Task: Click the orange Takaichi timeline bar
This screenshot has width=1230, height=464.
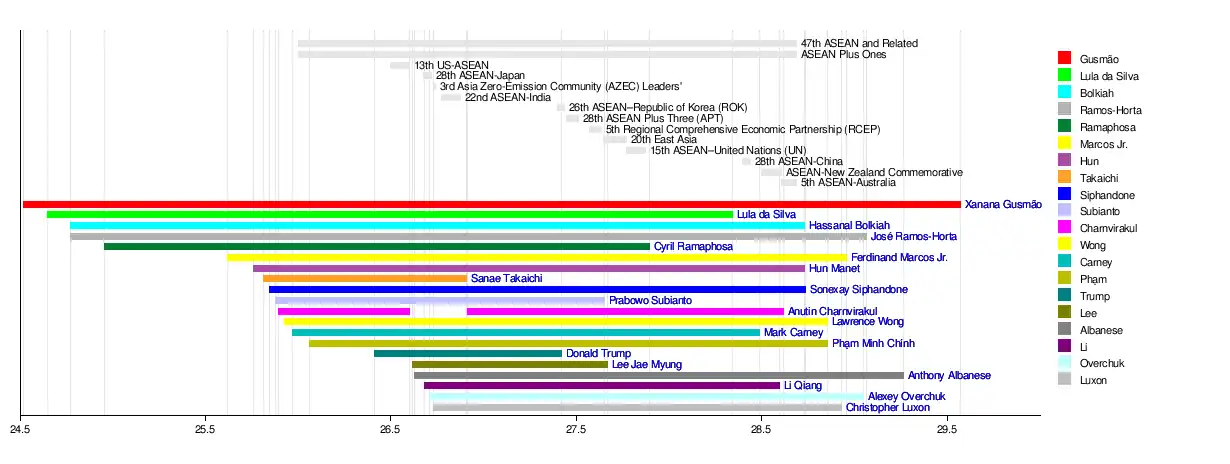Action: [365, 278]
